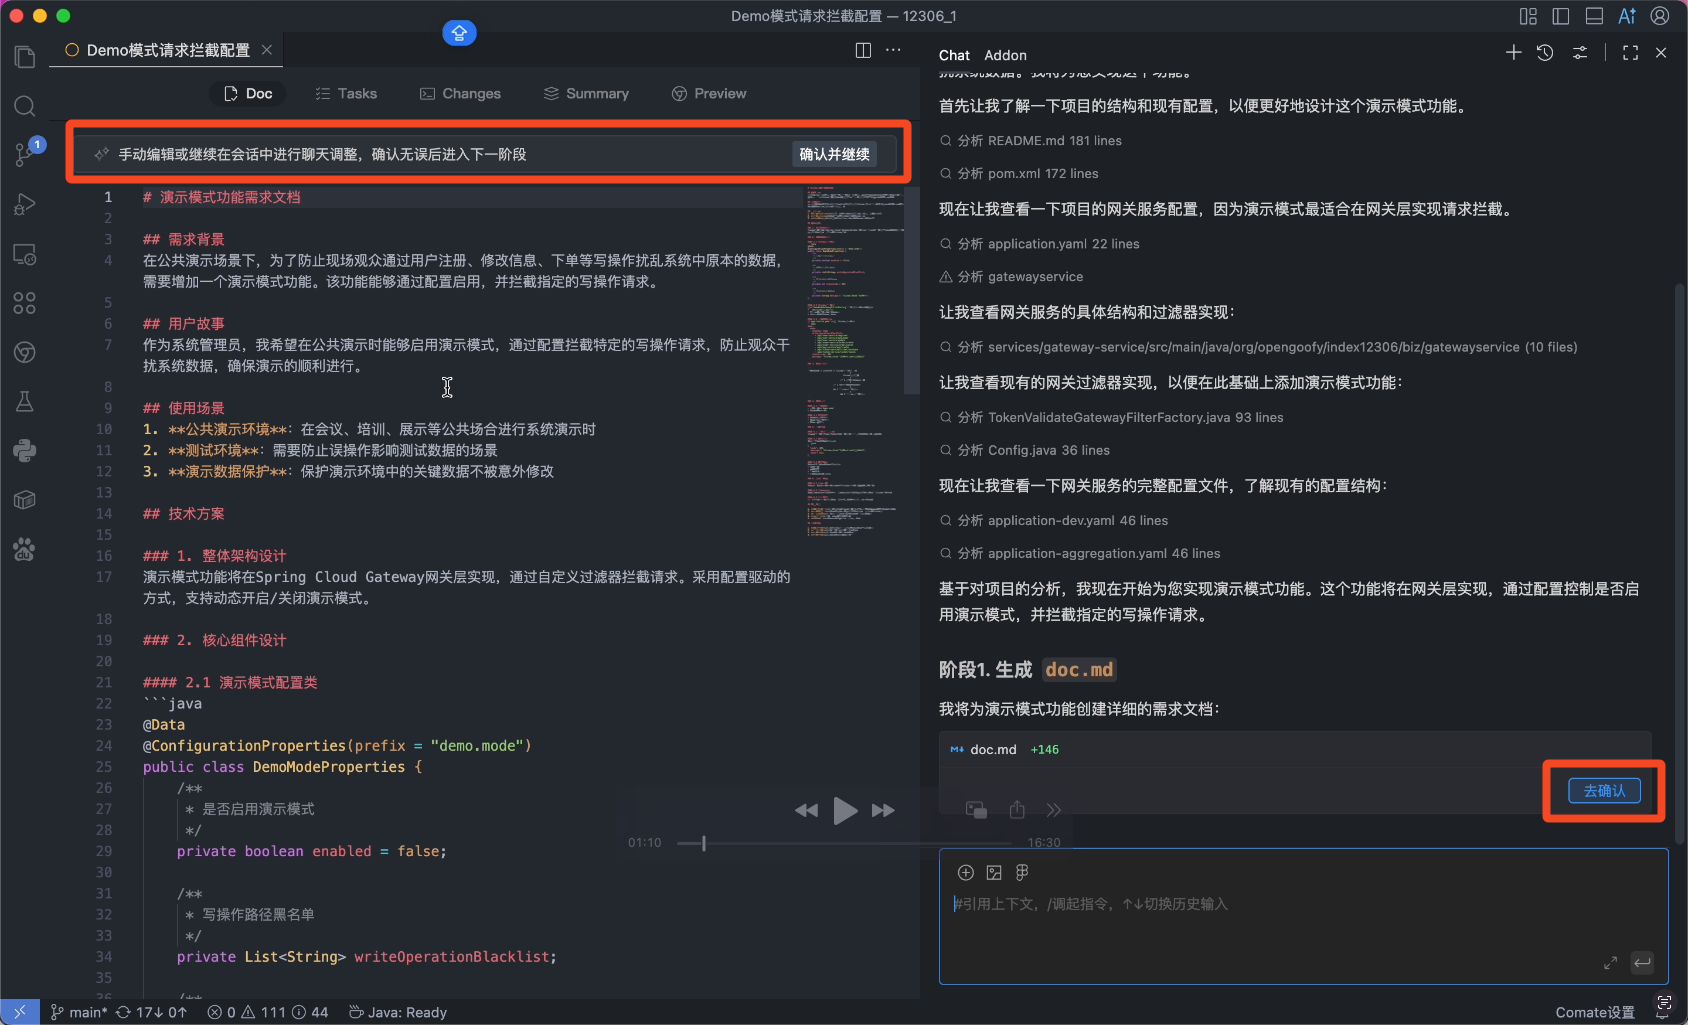The width and height of the screenshot is (1688, 1025).
Task: Open chat settings sliders icon
Action: coord(1580,53)
